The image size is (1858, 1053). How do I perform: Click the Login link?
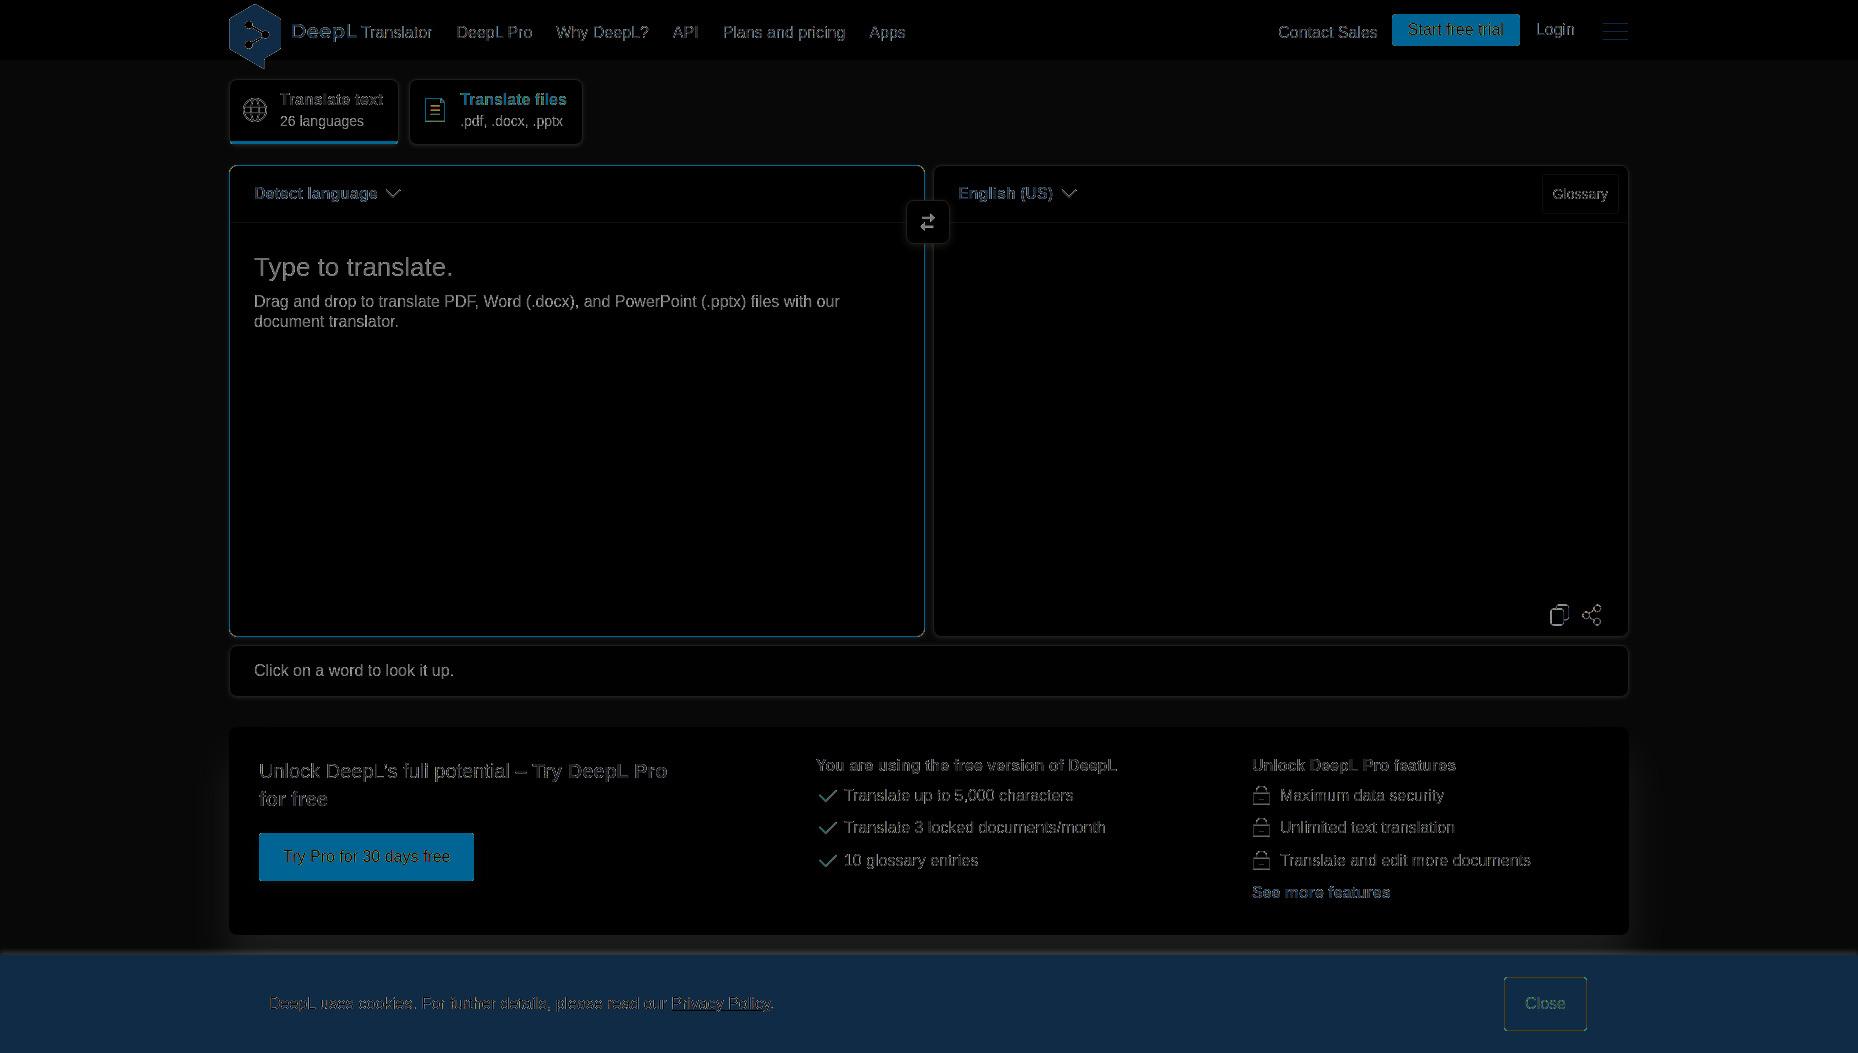1555,30
